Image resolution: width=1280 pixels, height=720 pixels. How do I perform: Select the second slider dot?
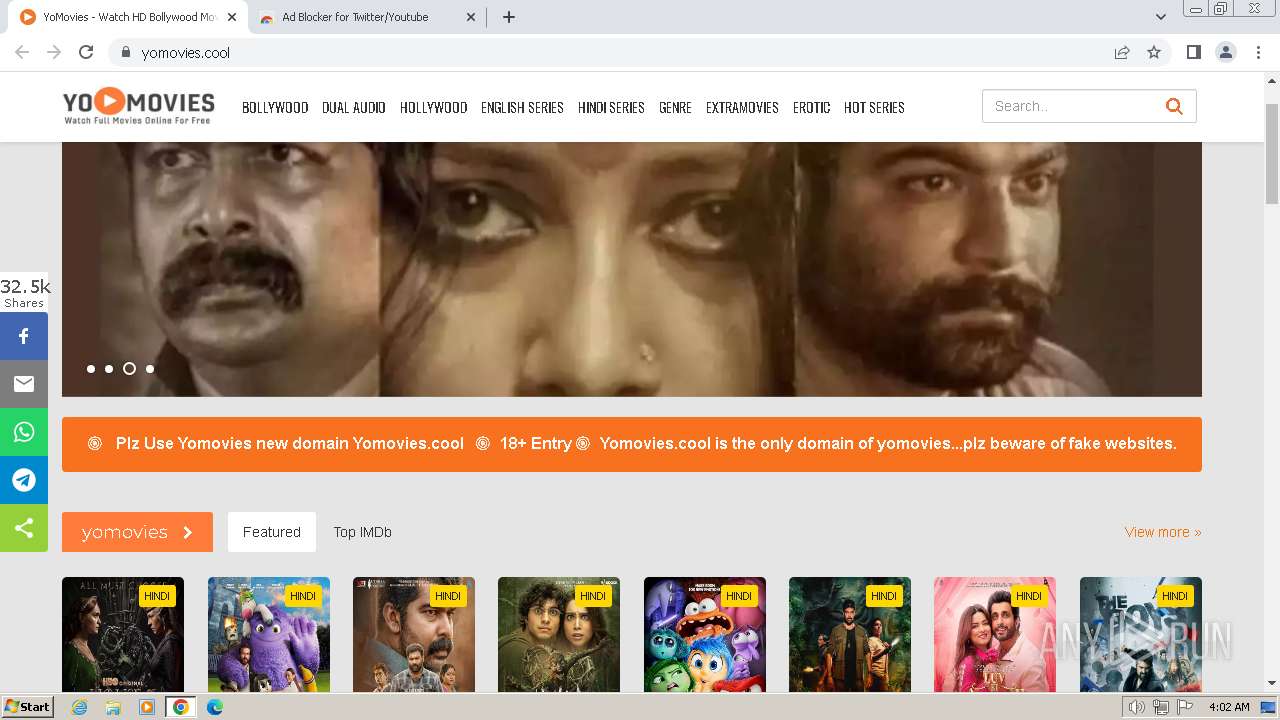(x=109, y=369)
